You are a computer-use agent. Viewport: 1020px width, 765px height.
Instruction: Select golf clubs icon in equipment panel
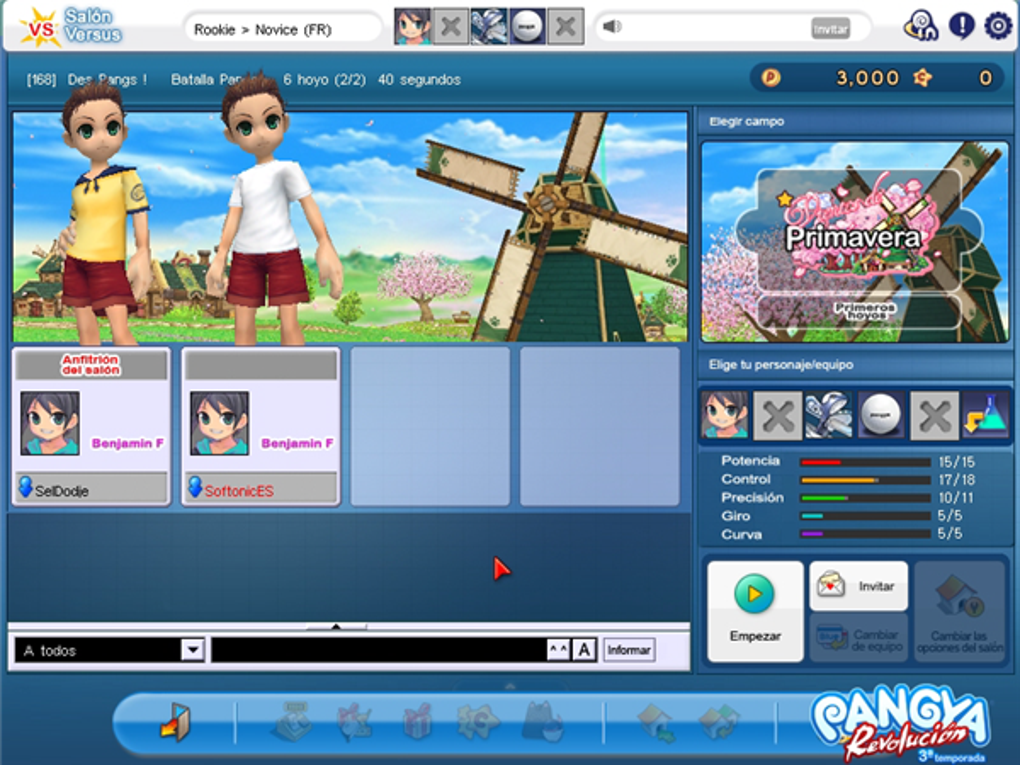coord(828,415)
